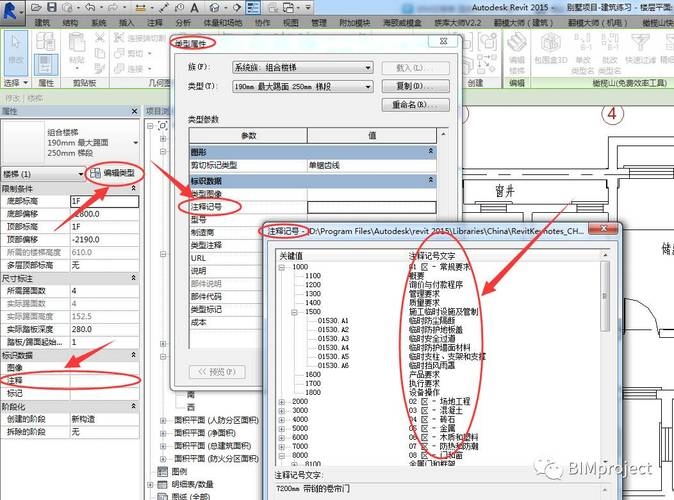
Task: Collapse the 图形 group in type parameters
Action: tap(431, 151)
